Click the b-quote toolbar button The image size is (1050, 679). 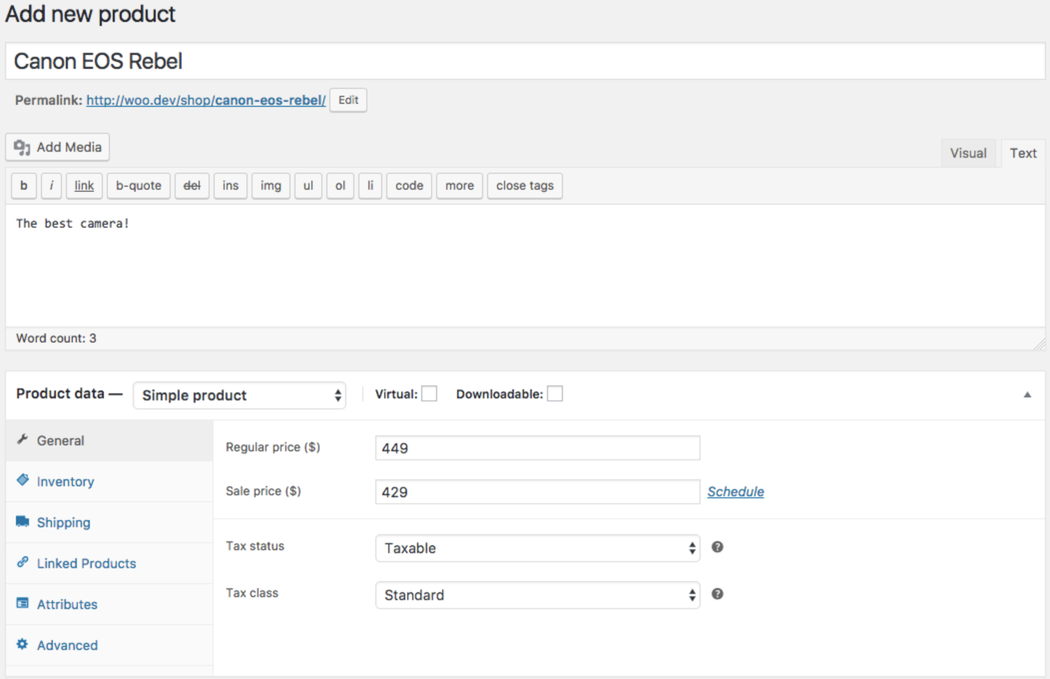pyautogui.click(x=138, y=186)
